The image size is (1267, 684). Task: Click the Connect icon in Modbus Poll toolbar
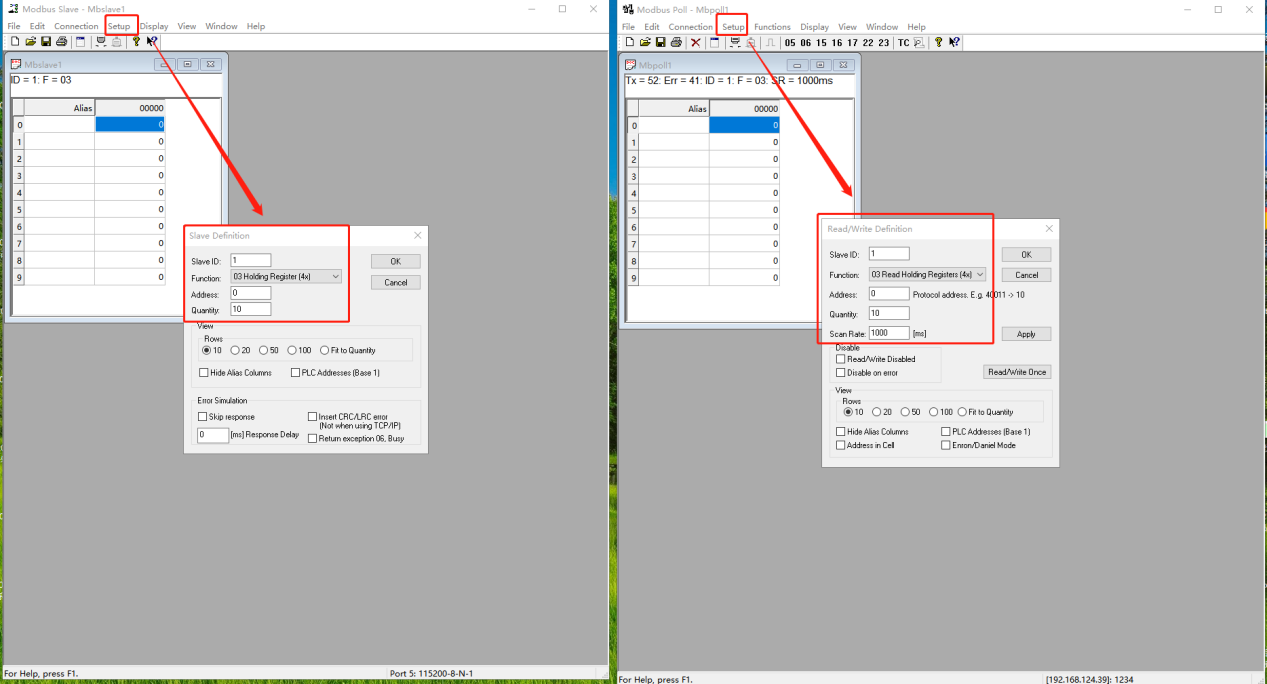(735, 42)
